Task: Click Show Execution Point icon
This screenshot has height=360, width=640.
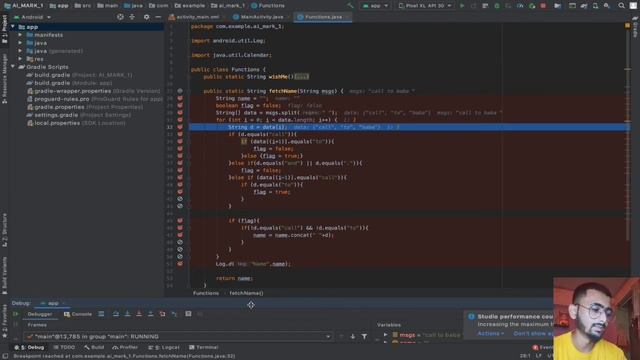Action: 101,314
